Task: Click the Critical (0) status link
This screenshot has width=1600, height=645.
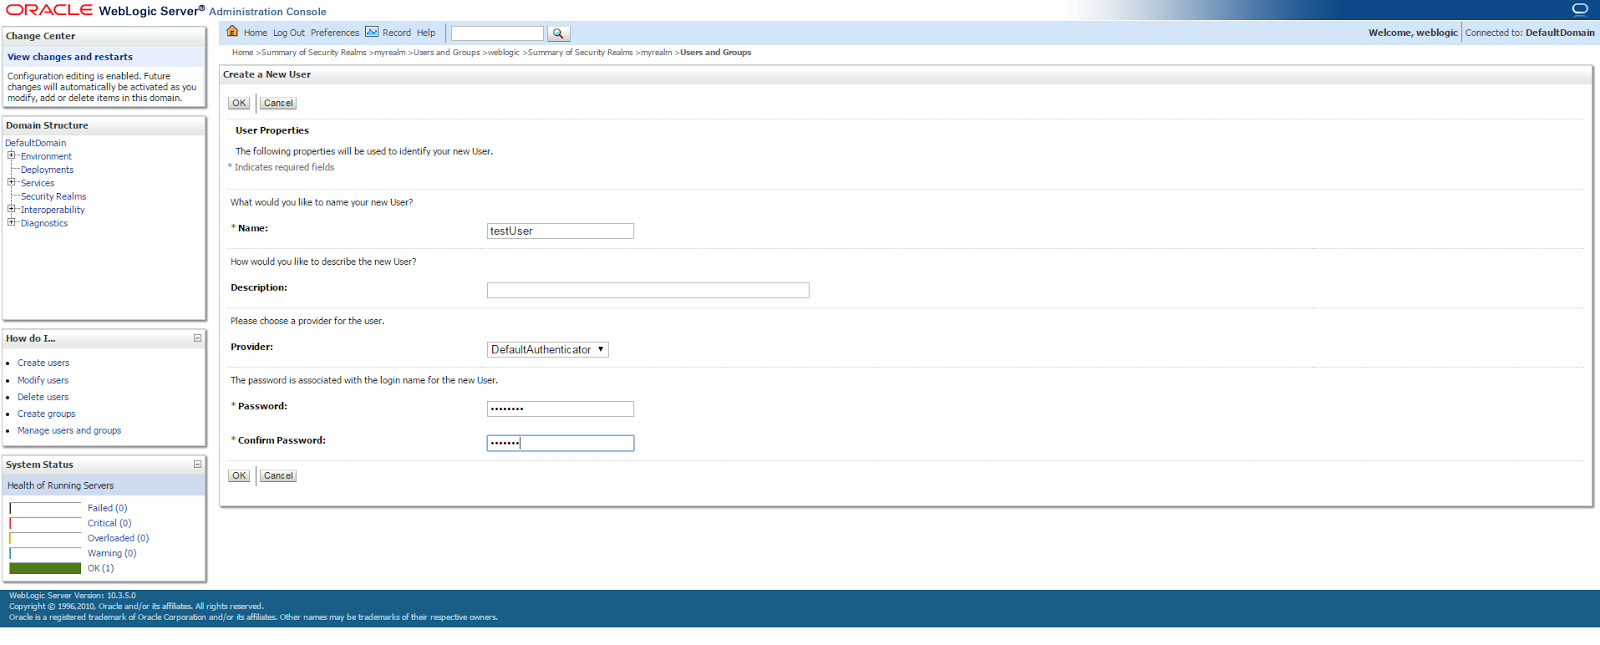Action: click(x=109, y=523)
